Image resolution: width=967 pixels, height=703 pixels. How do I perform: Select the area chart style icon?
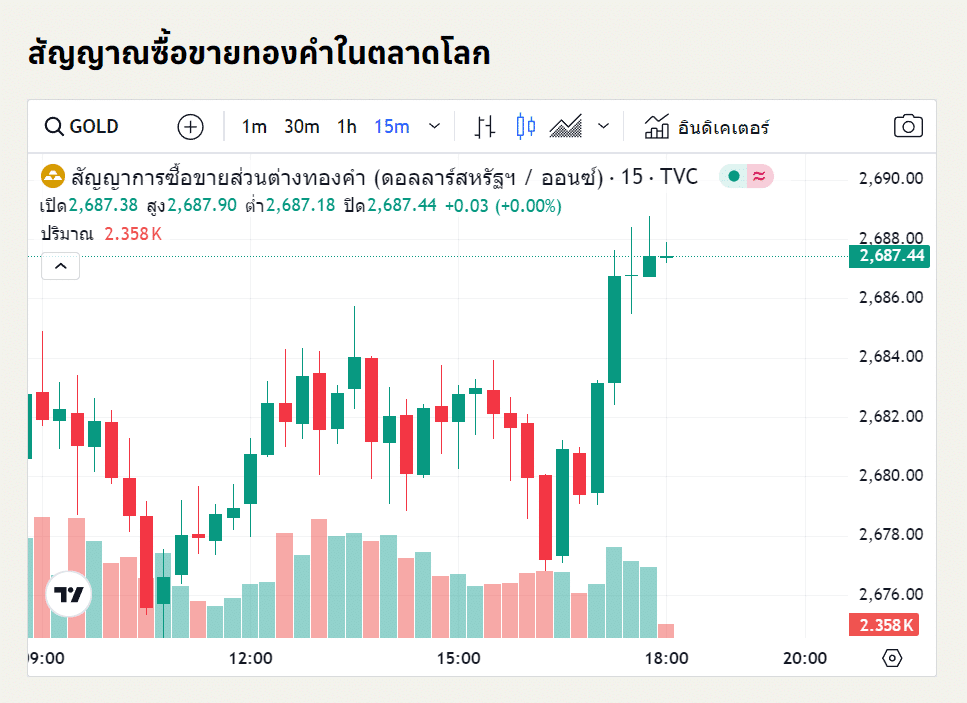coord(567,126)
